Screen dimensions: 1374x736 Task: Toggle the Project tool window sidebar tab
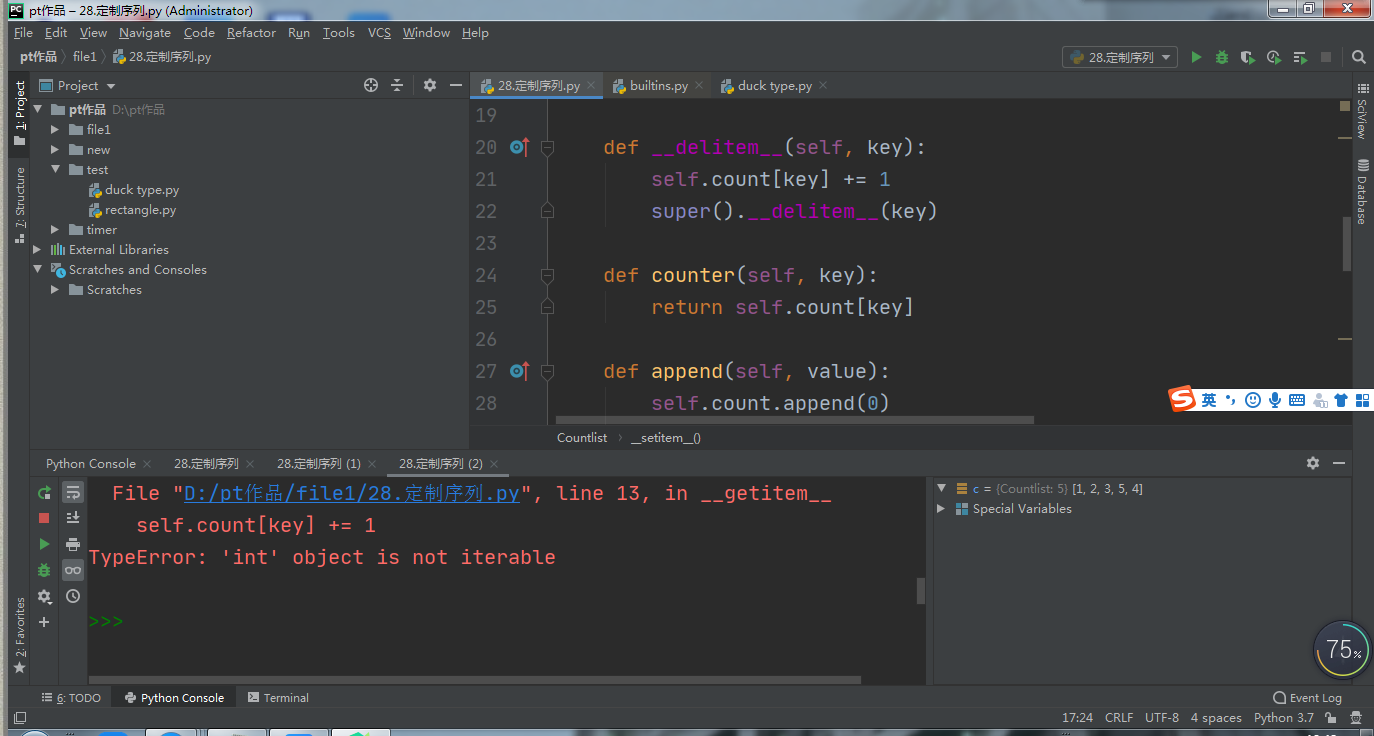point(20,113)
